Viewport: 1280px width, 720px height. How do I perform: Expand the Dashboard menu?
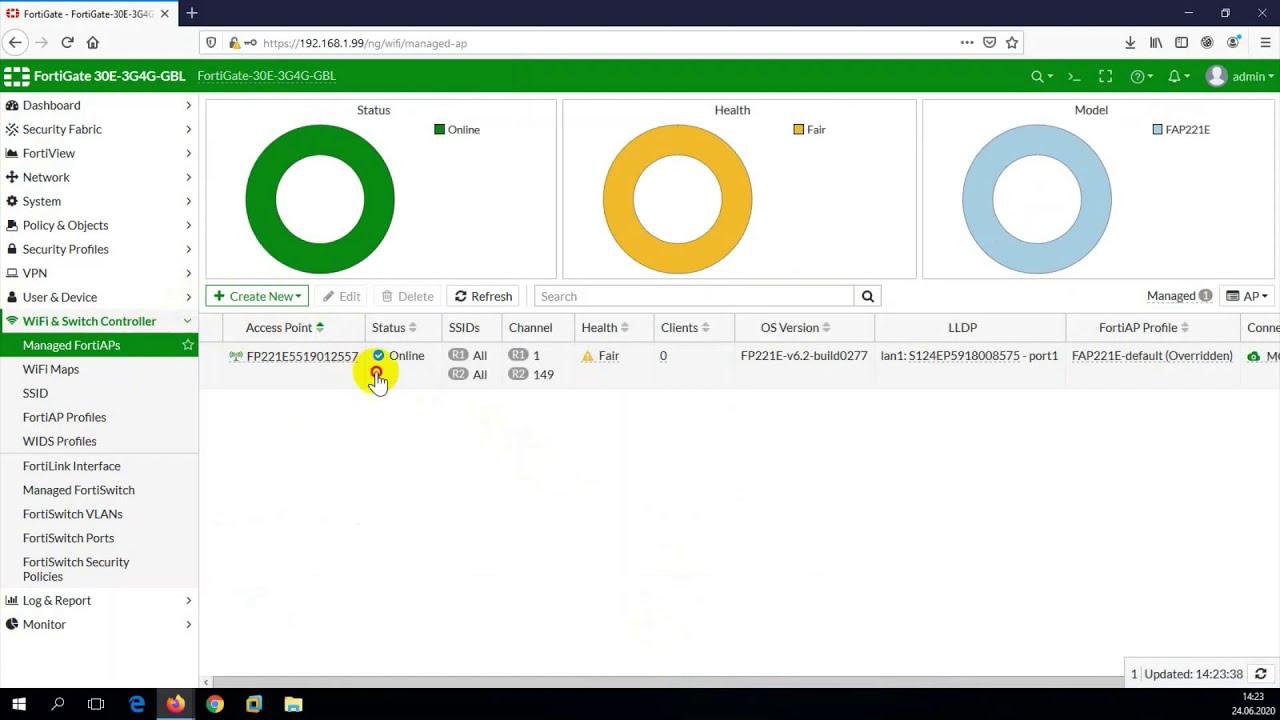pyautogui.click(x=99, y=105)
